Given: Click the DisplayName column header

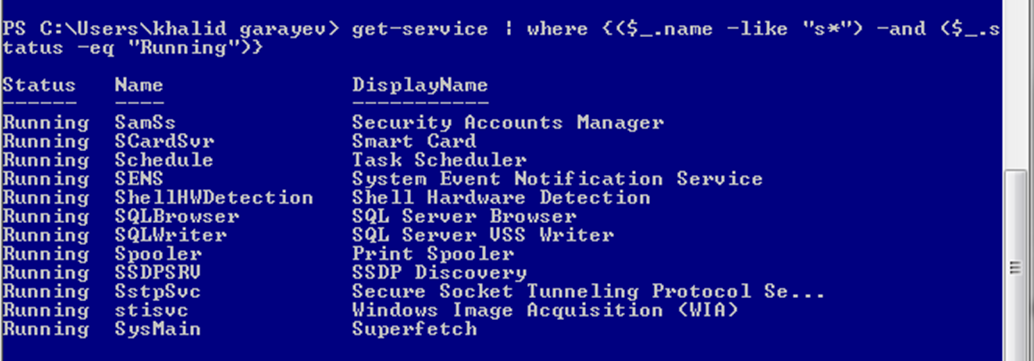Looking at the screenshot, I should [x=420, y=85].
